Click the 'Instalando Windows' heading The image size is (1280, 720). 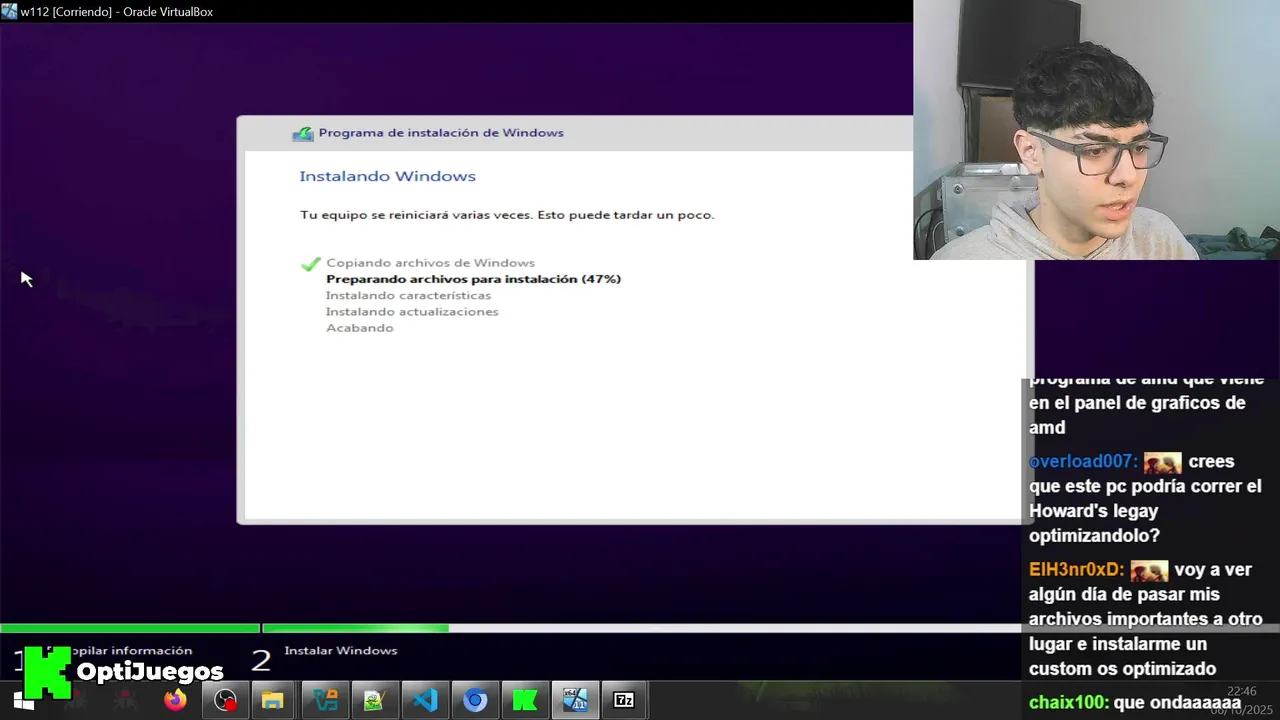(387, 176)
